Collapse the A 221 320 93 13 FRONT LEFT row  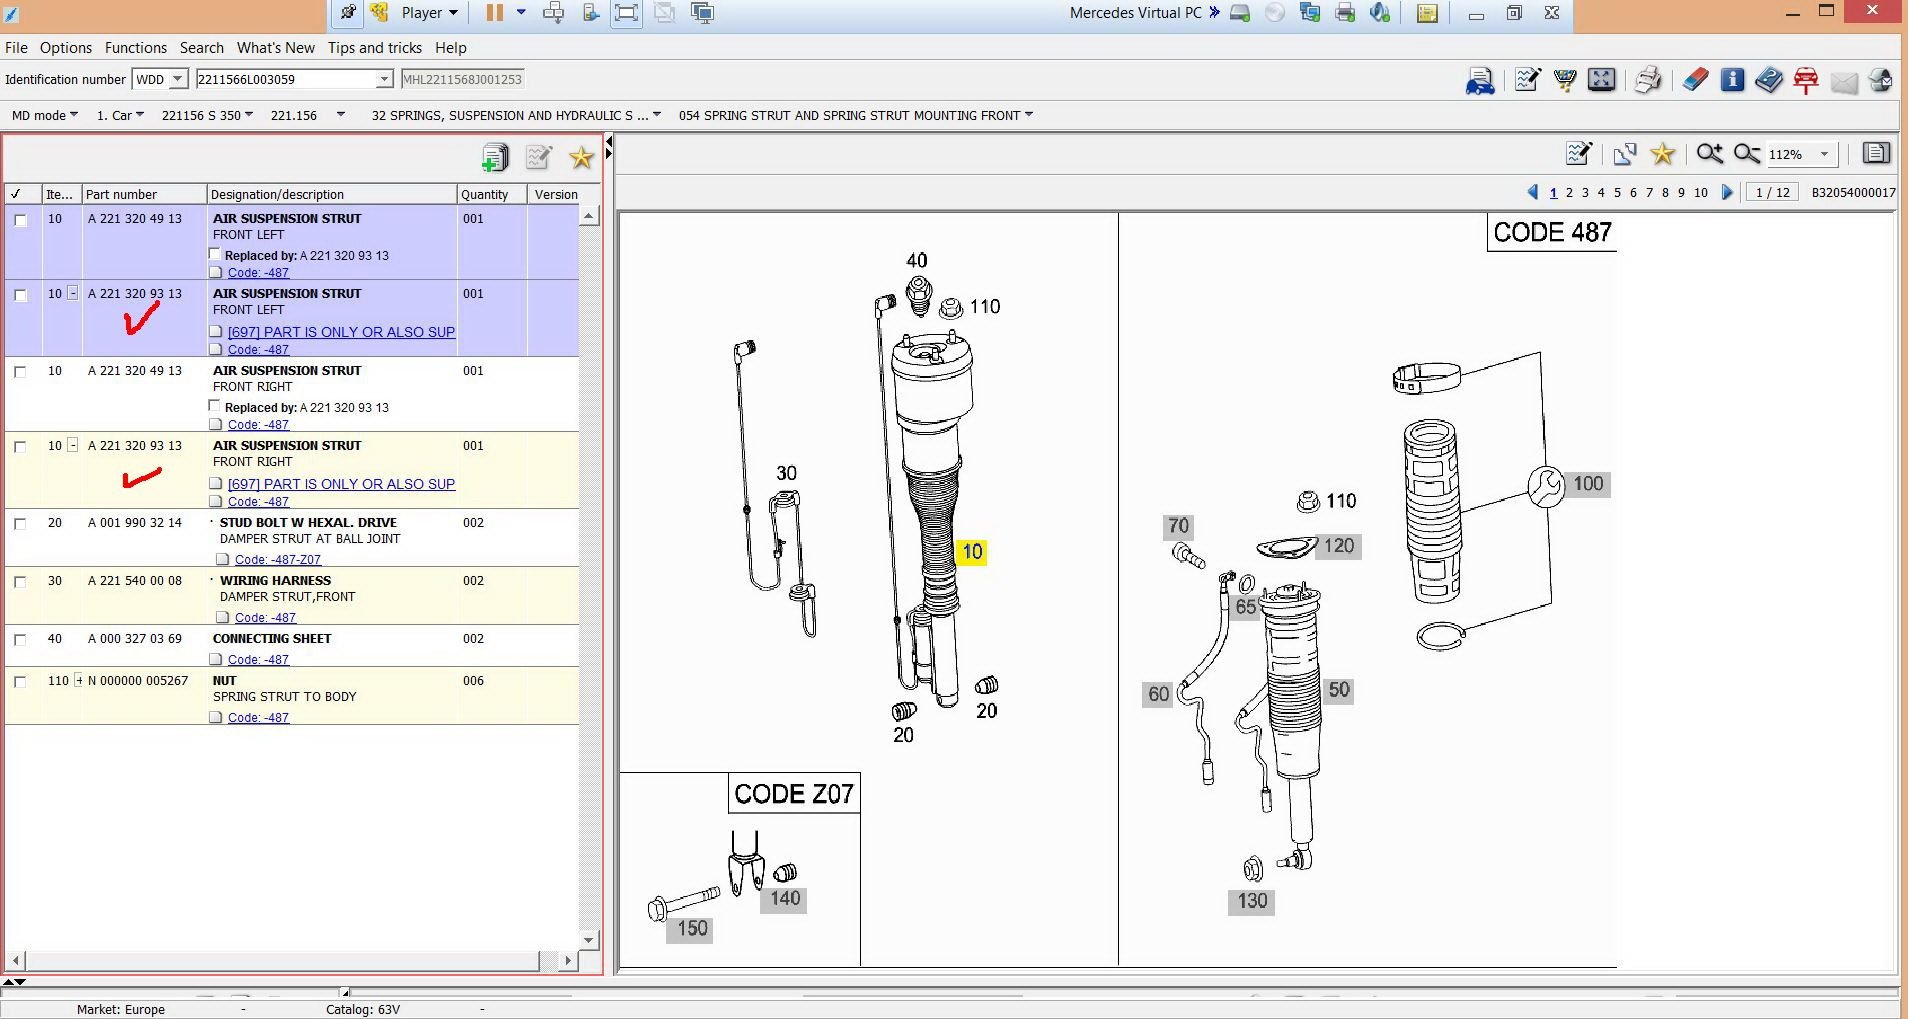coord(72,293)
